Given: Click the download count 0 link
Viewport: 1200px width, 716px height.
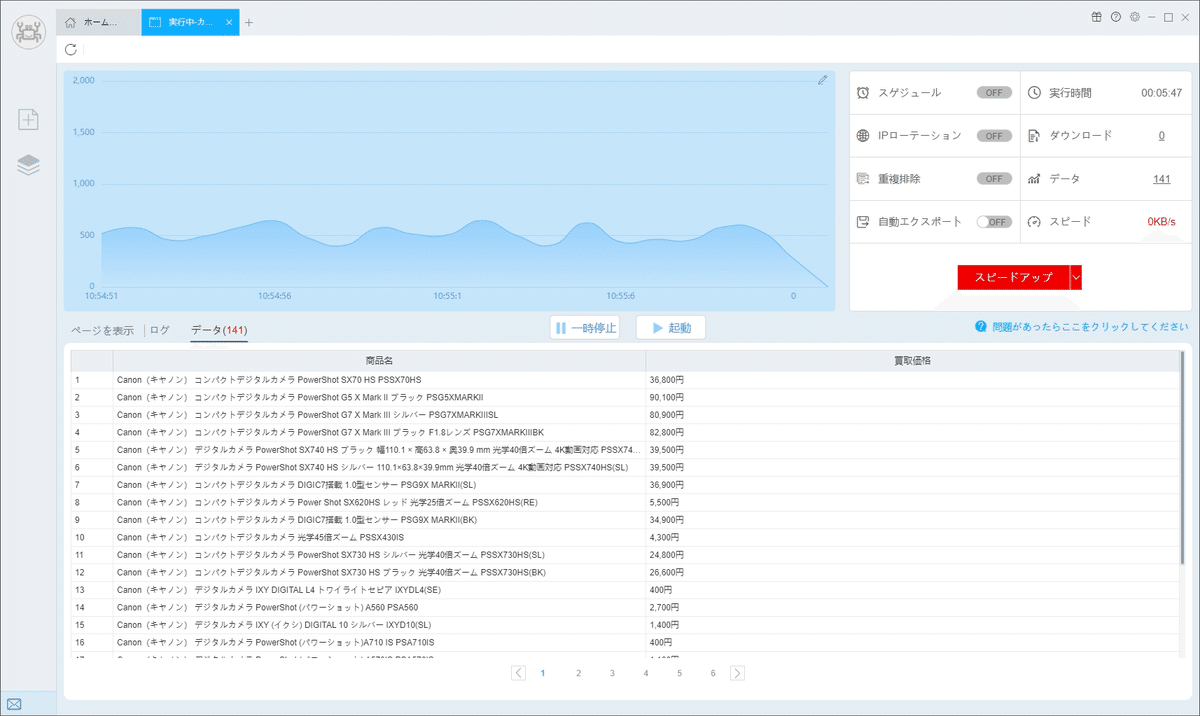Looking at the screenshot, I should [x=1161, y=135].
